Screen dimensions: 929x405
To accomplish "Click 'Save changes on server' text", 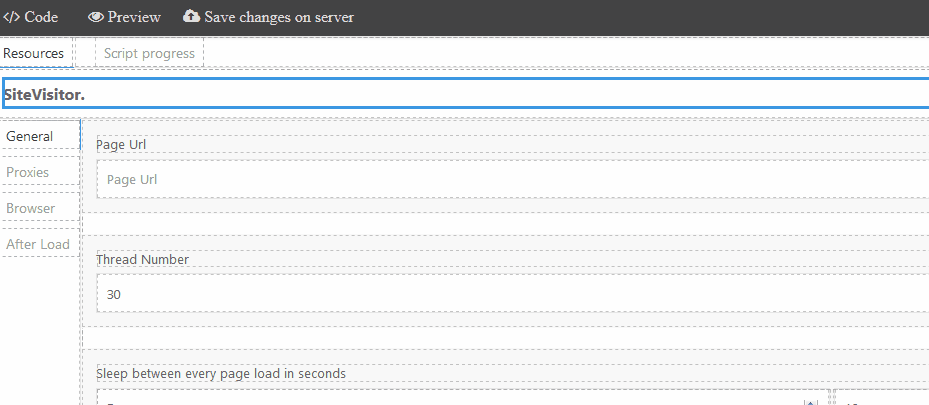I will click(x=279, y=17).
